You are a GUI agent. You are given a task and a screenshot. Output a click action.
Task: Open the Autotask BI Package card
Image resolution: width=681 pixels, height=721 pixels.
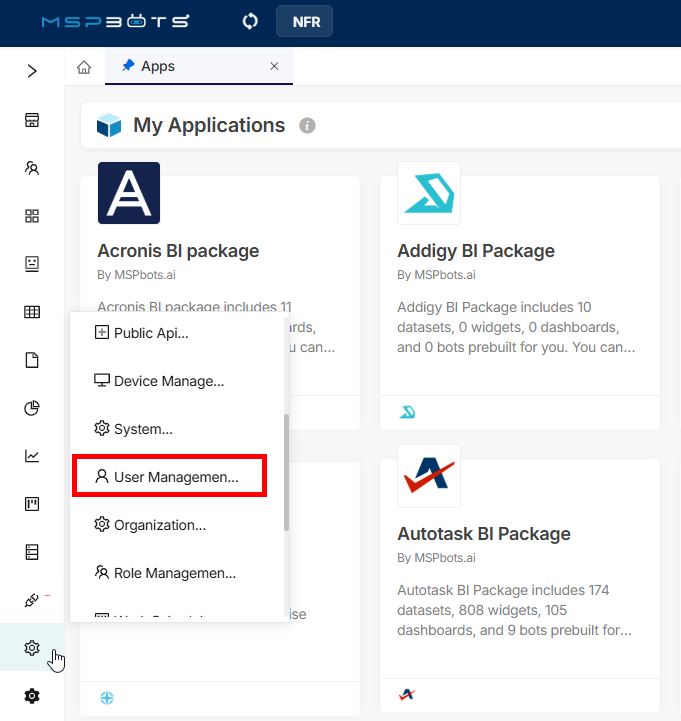(484, 534)
